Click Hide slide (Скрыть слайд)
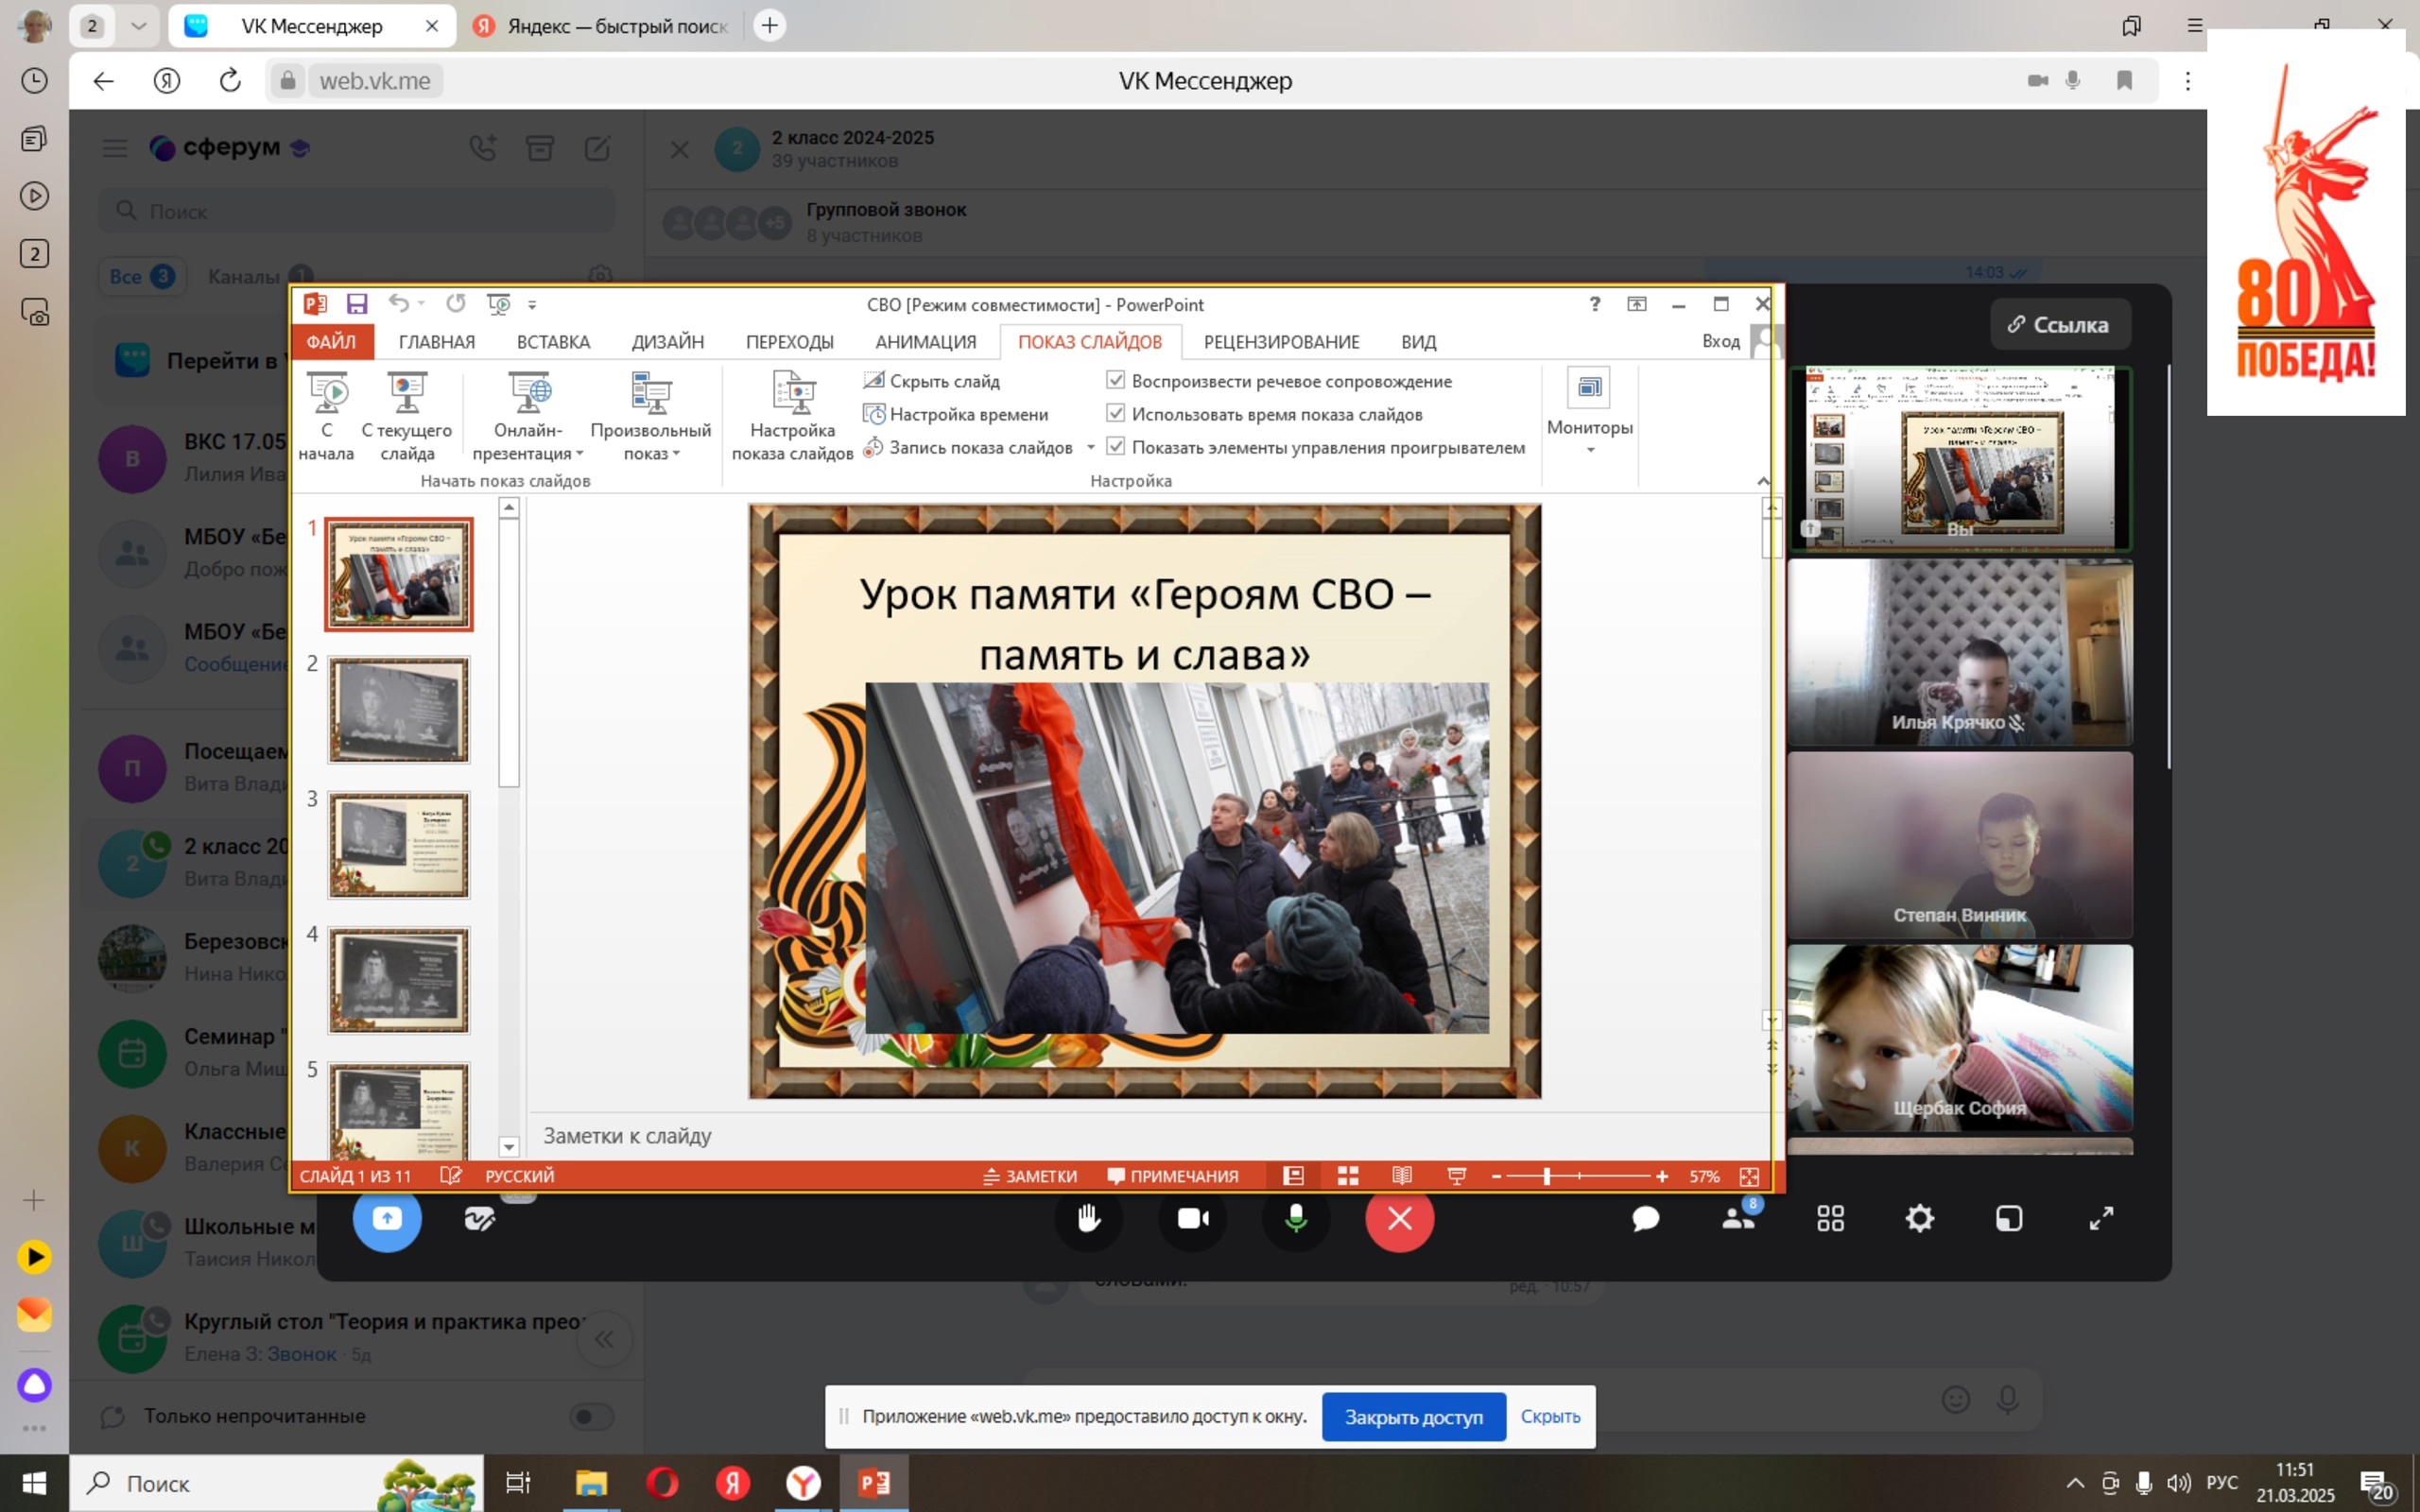Image resolution: width=2420 pixels, height=1512 pixels. tap(931, 381)
